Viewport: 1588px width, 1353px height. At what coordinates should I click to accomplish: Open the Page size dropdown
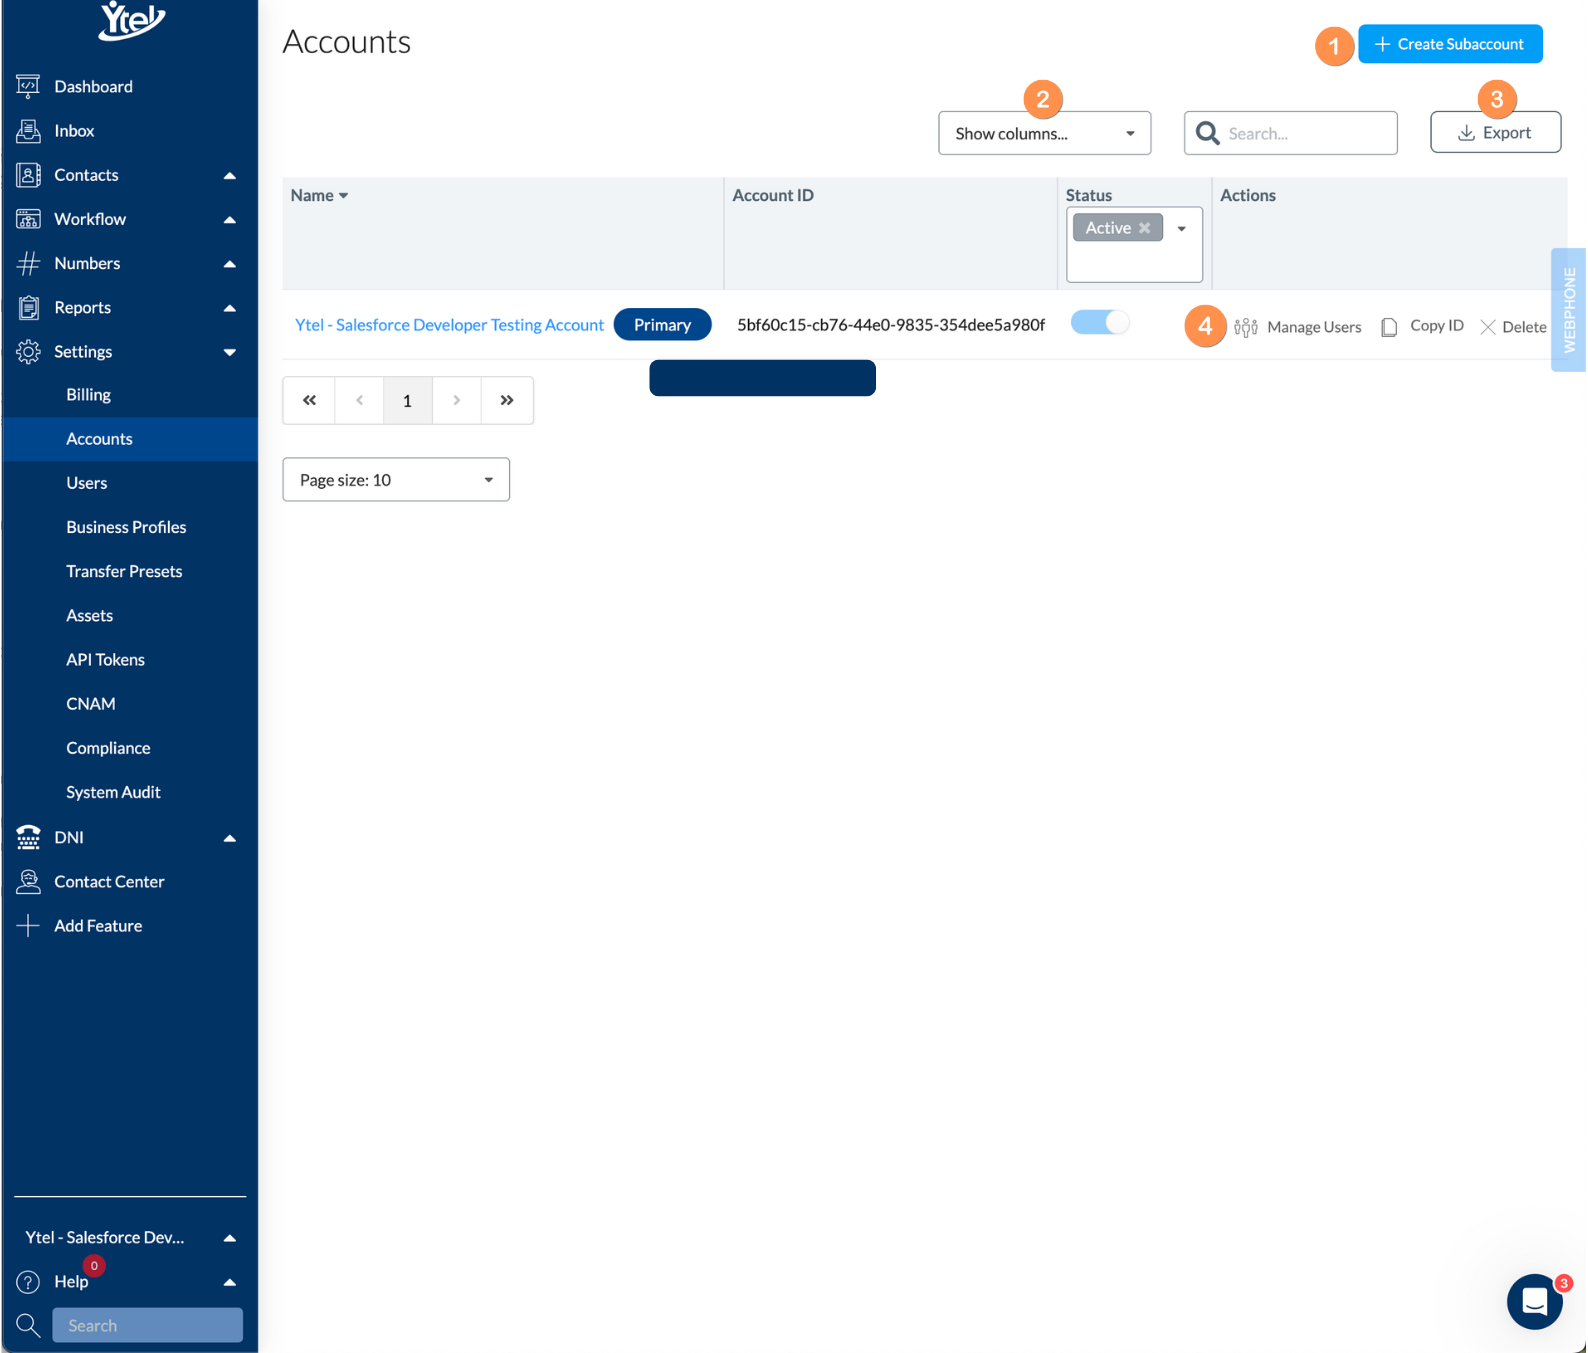(396, 480)
